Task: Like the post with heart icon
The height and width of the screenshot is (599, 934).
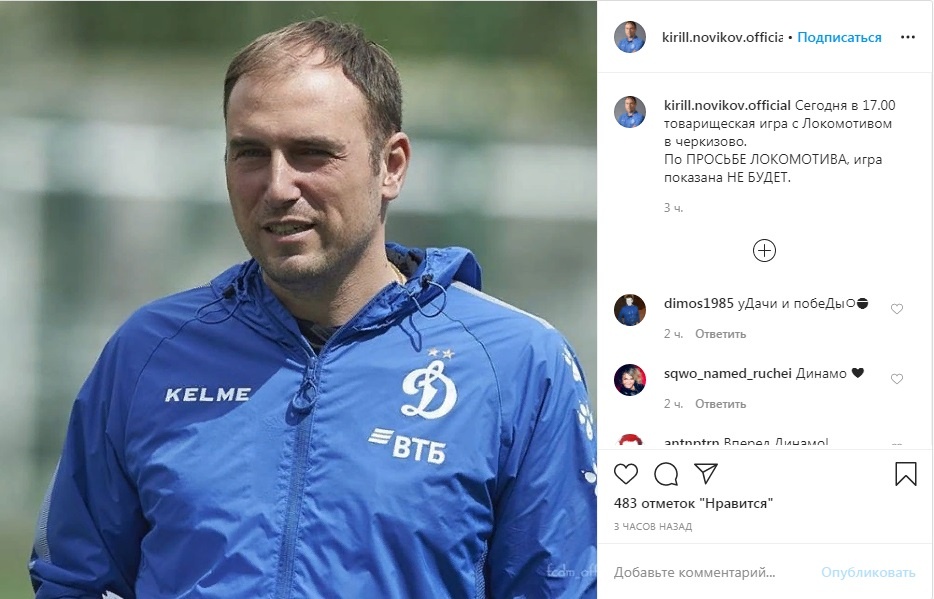Action: pyautogui.click(x=625, y=474)
